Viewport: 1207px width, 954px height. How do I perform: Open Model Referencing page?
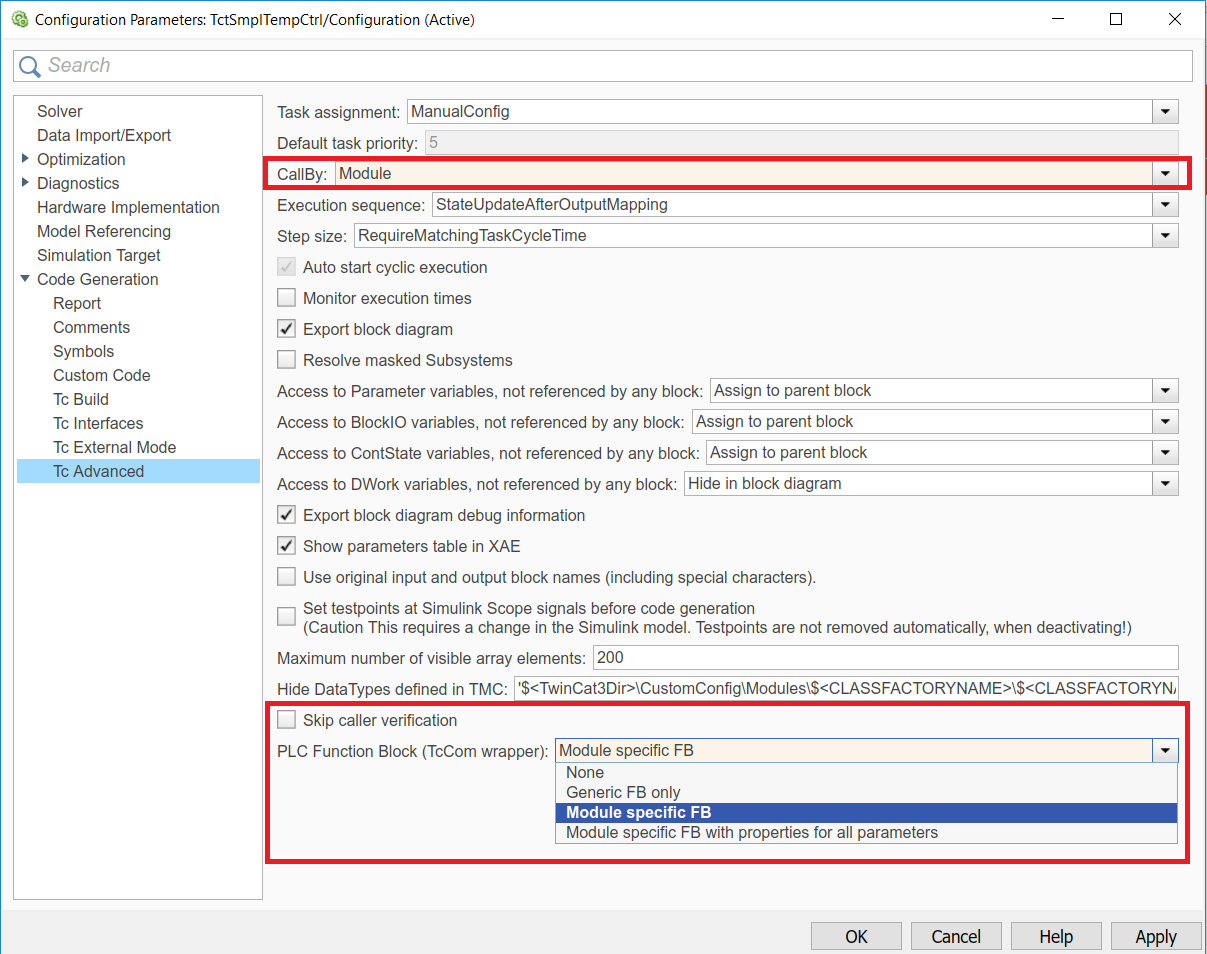[x=104, y=231]
